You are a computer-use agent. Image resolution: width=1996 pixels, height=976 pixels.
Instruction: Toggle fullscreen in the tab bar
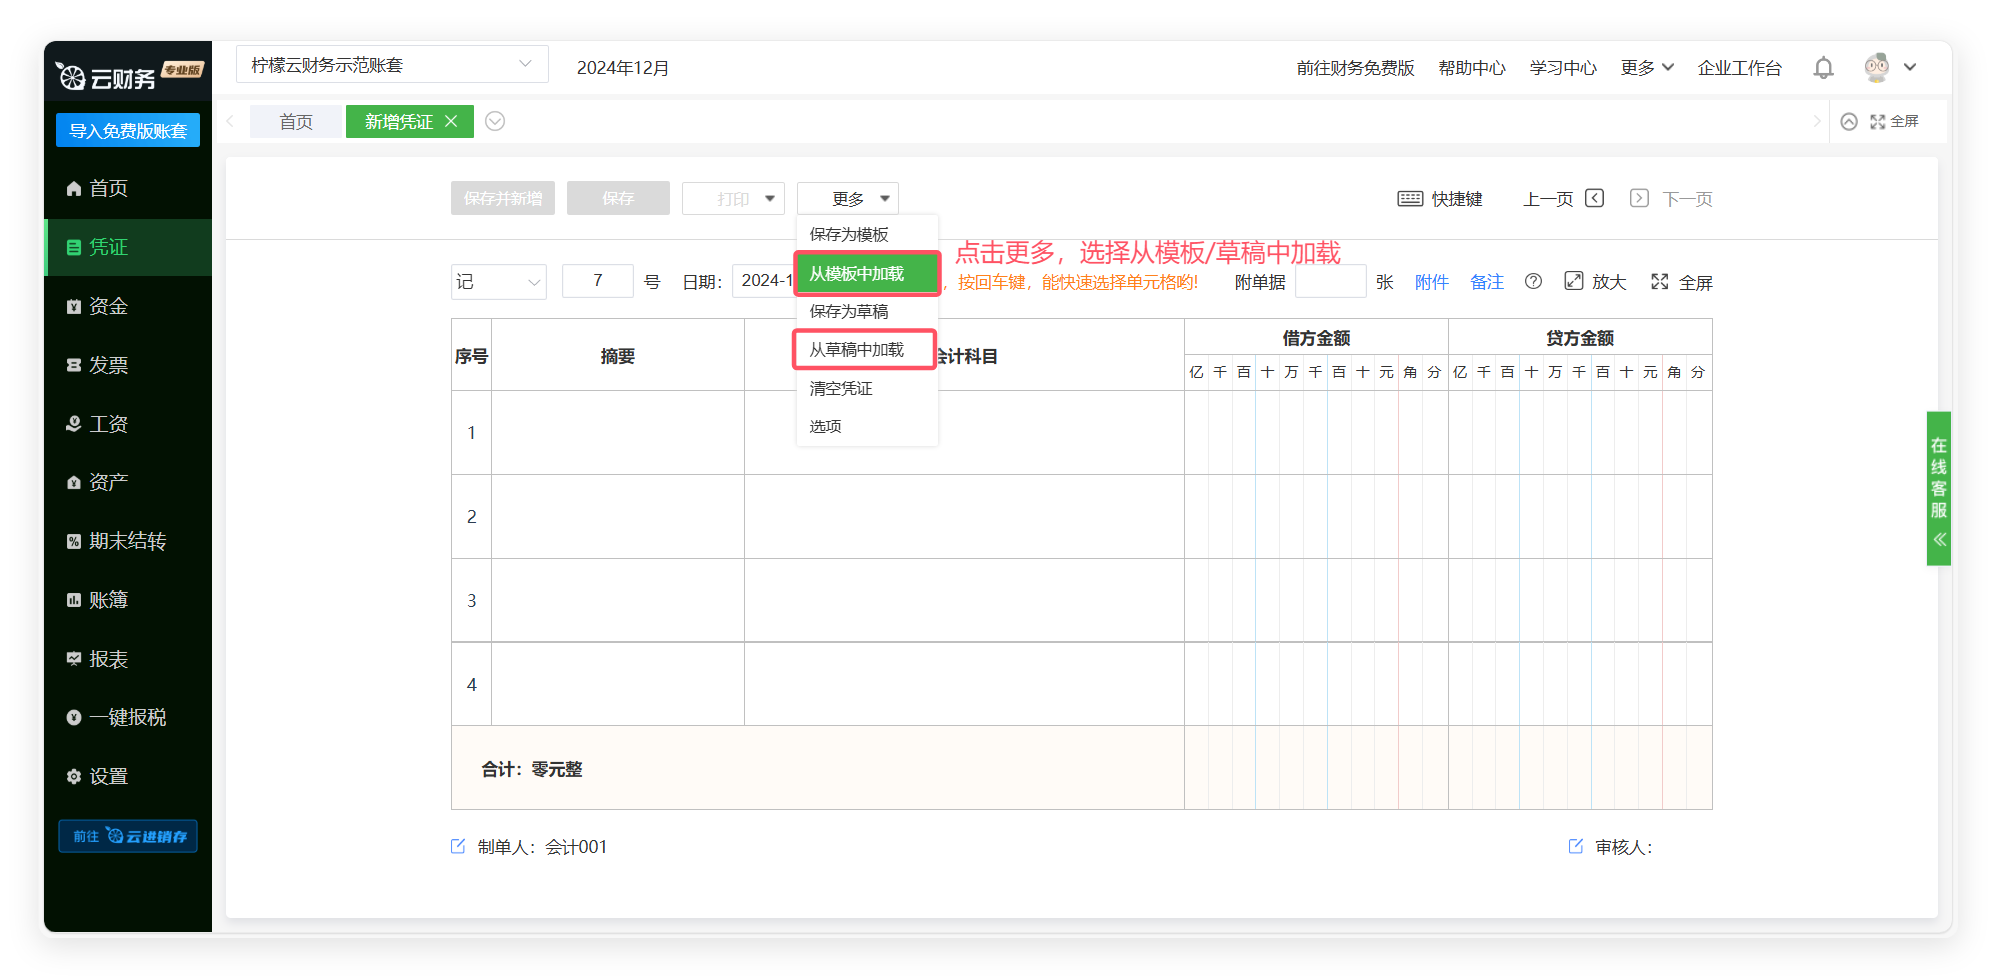(x=1894, y=122)
